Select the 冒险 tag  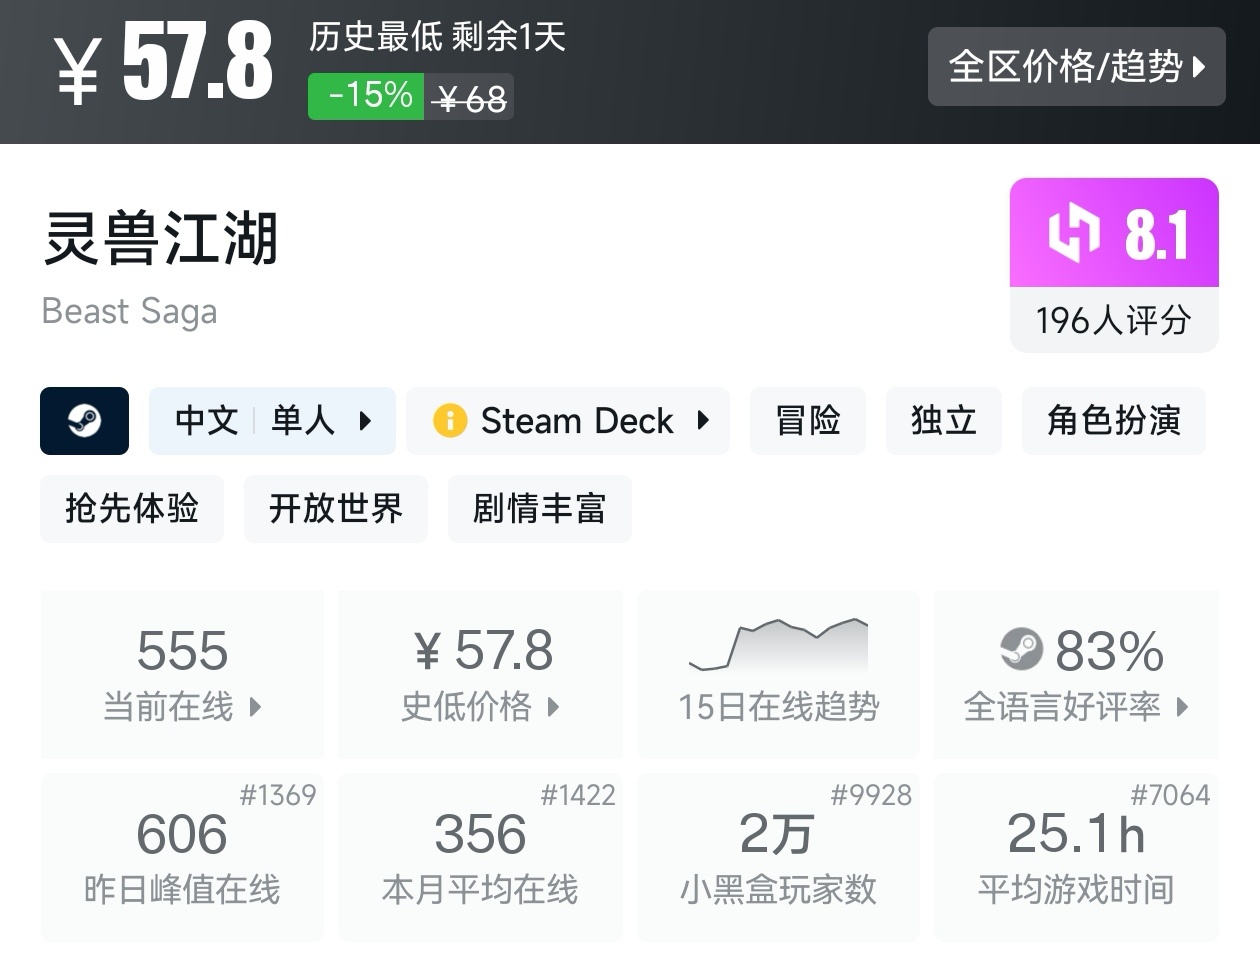[x=807, y=421]
